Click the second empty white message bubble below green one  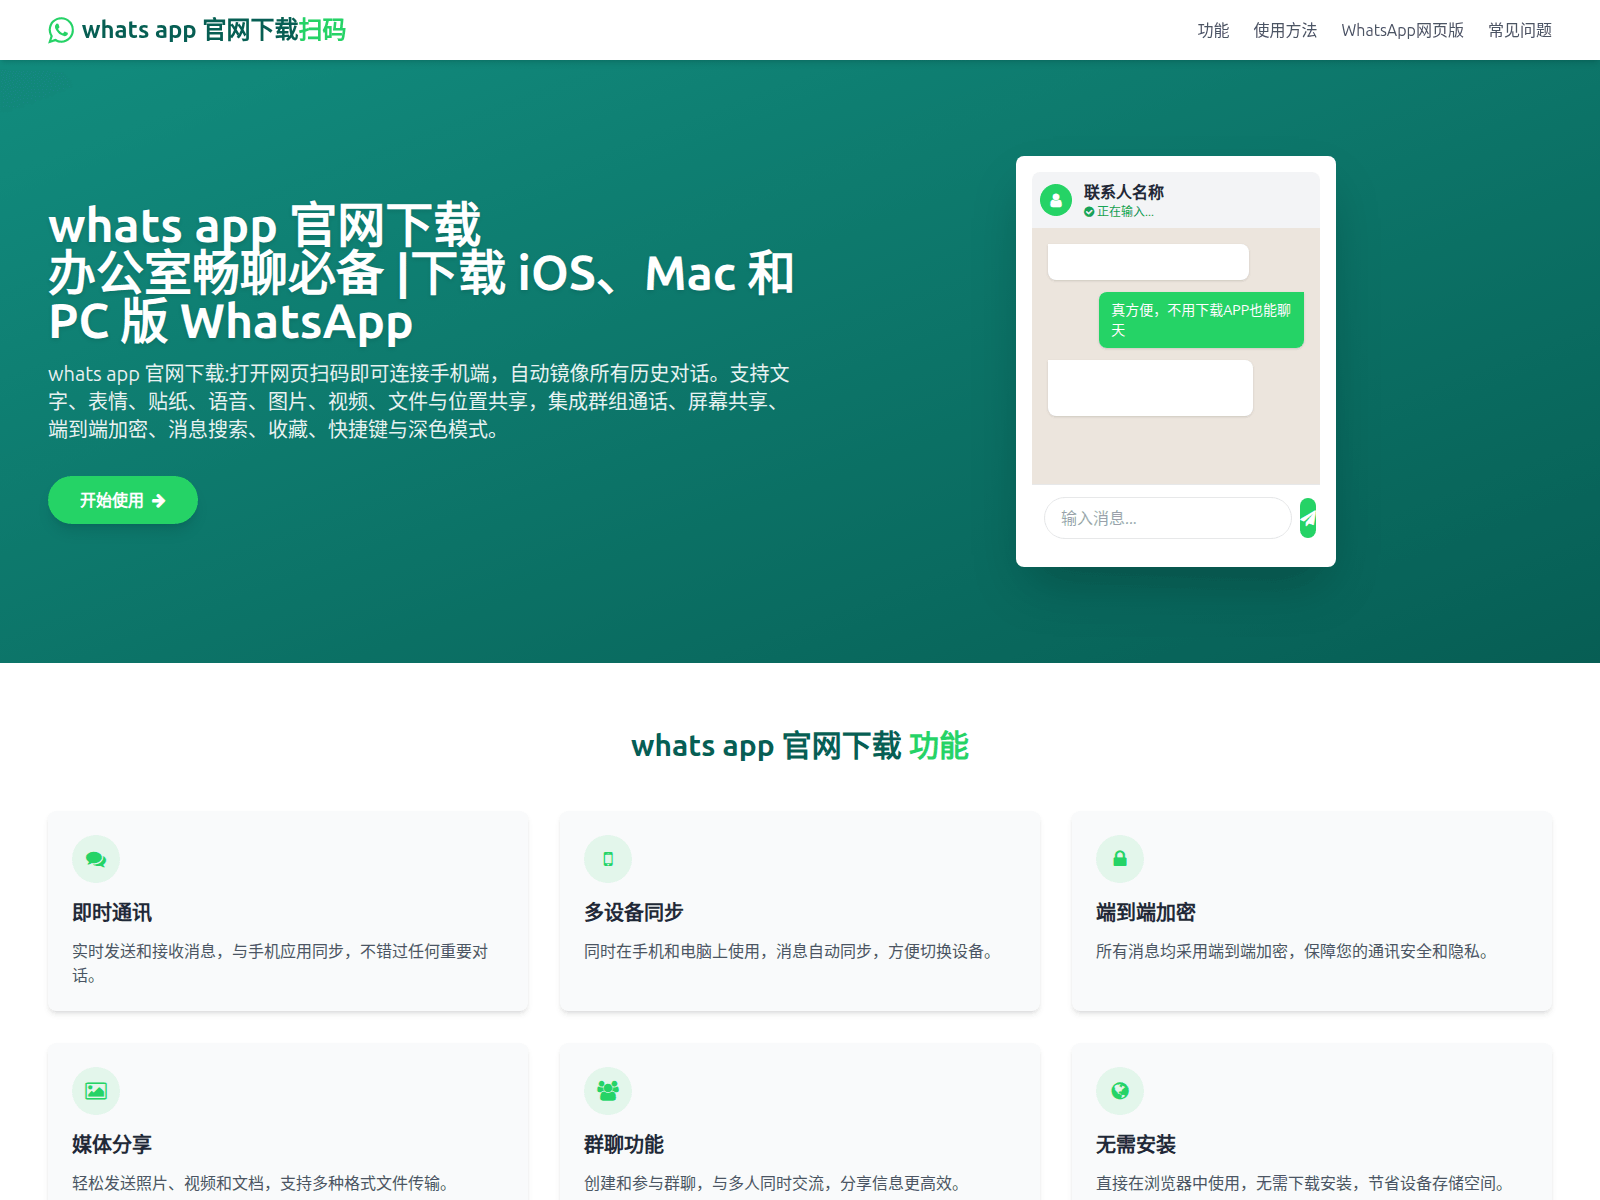click(x=1150, y=388)
